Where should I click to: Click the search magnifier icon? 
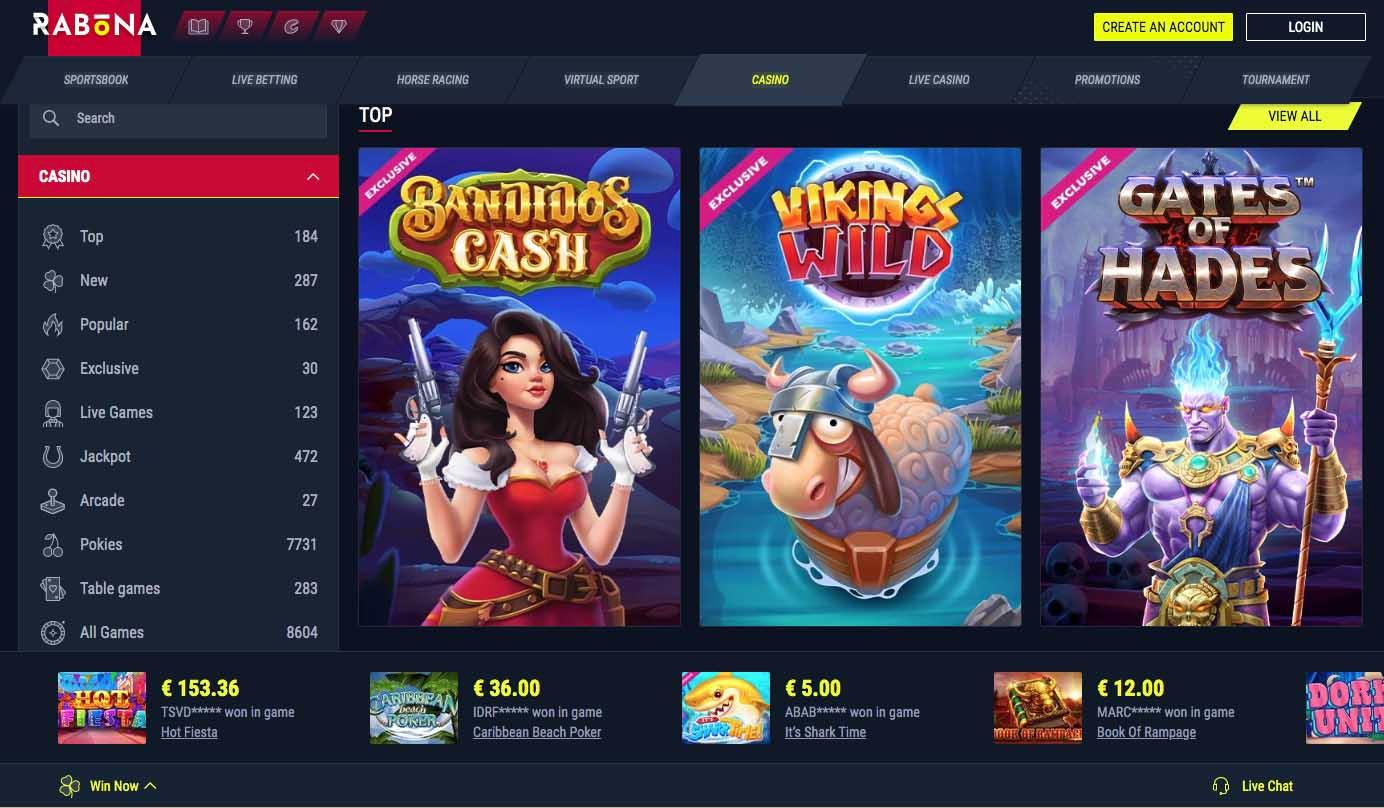click(52, 118)
